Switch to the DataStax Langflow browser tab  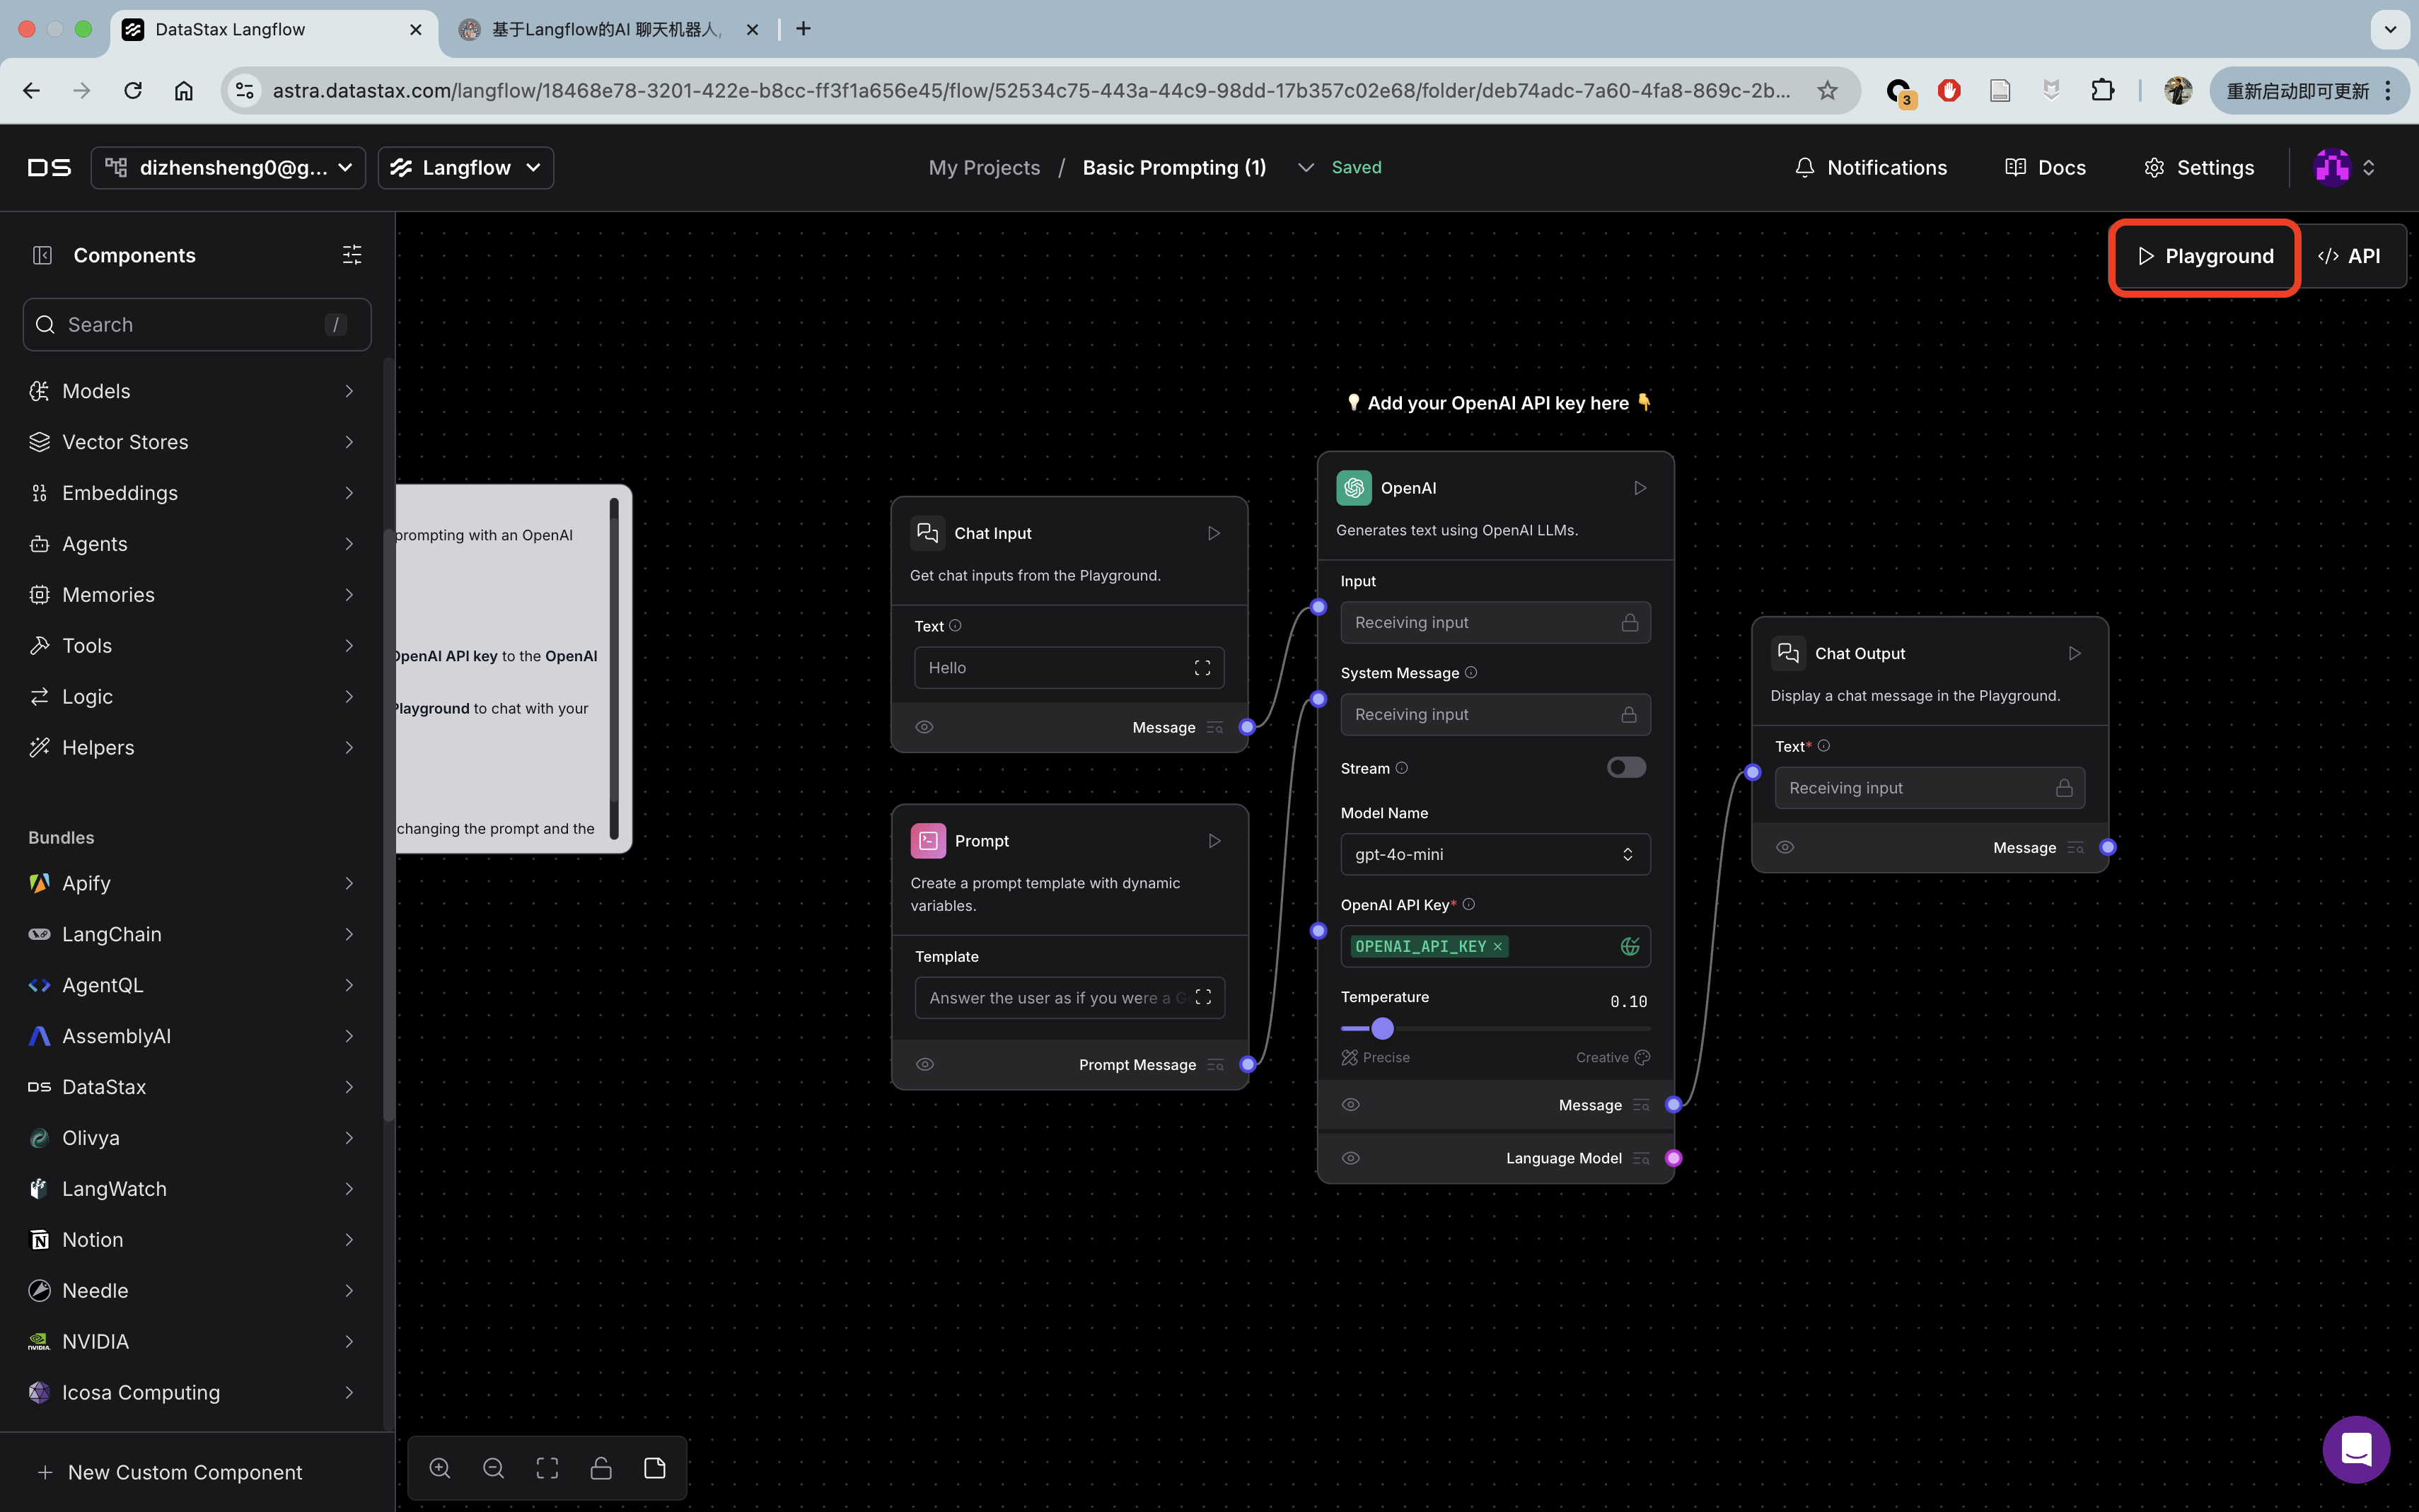coord(273,29)
